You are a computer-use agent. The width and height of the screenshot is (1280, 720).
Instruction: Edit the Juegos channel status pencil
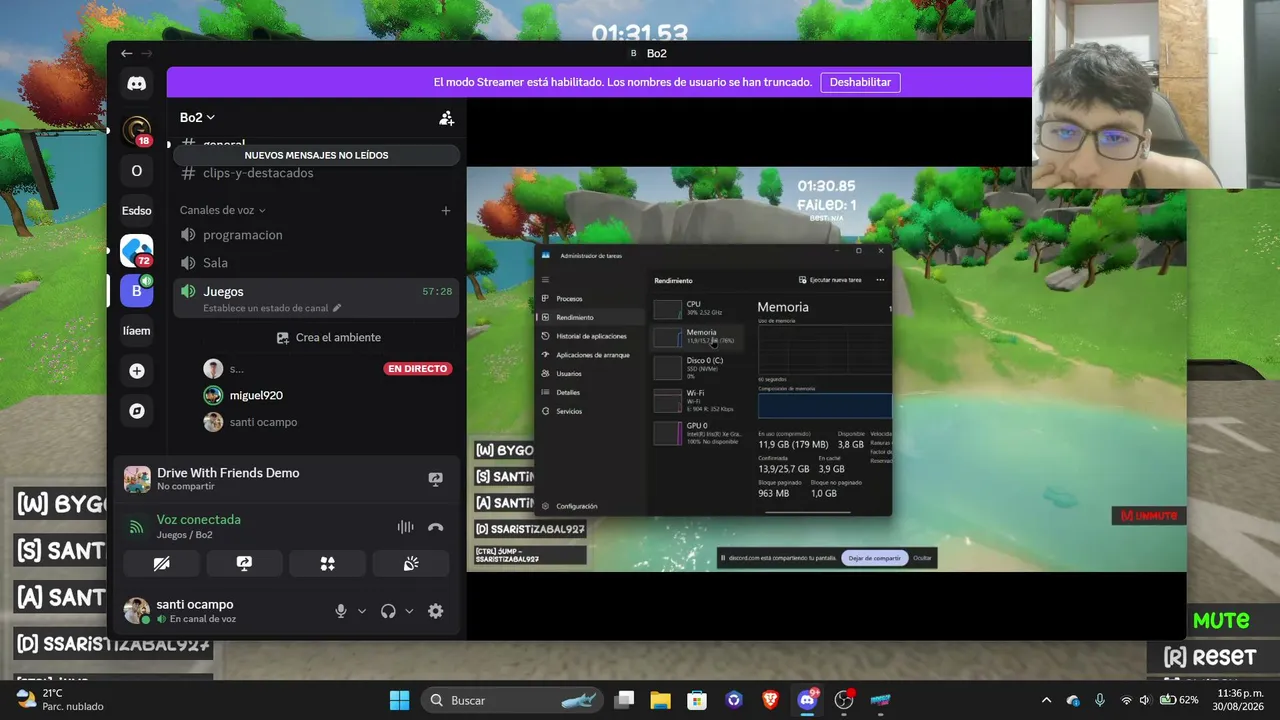[x=337, y=308]
